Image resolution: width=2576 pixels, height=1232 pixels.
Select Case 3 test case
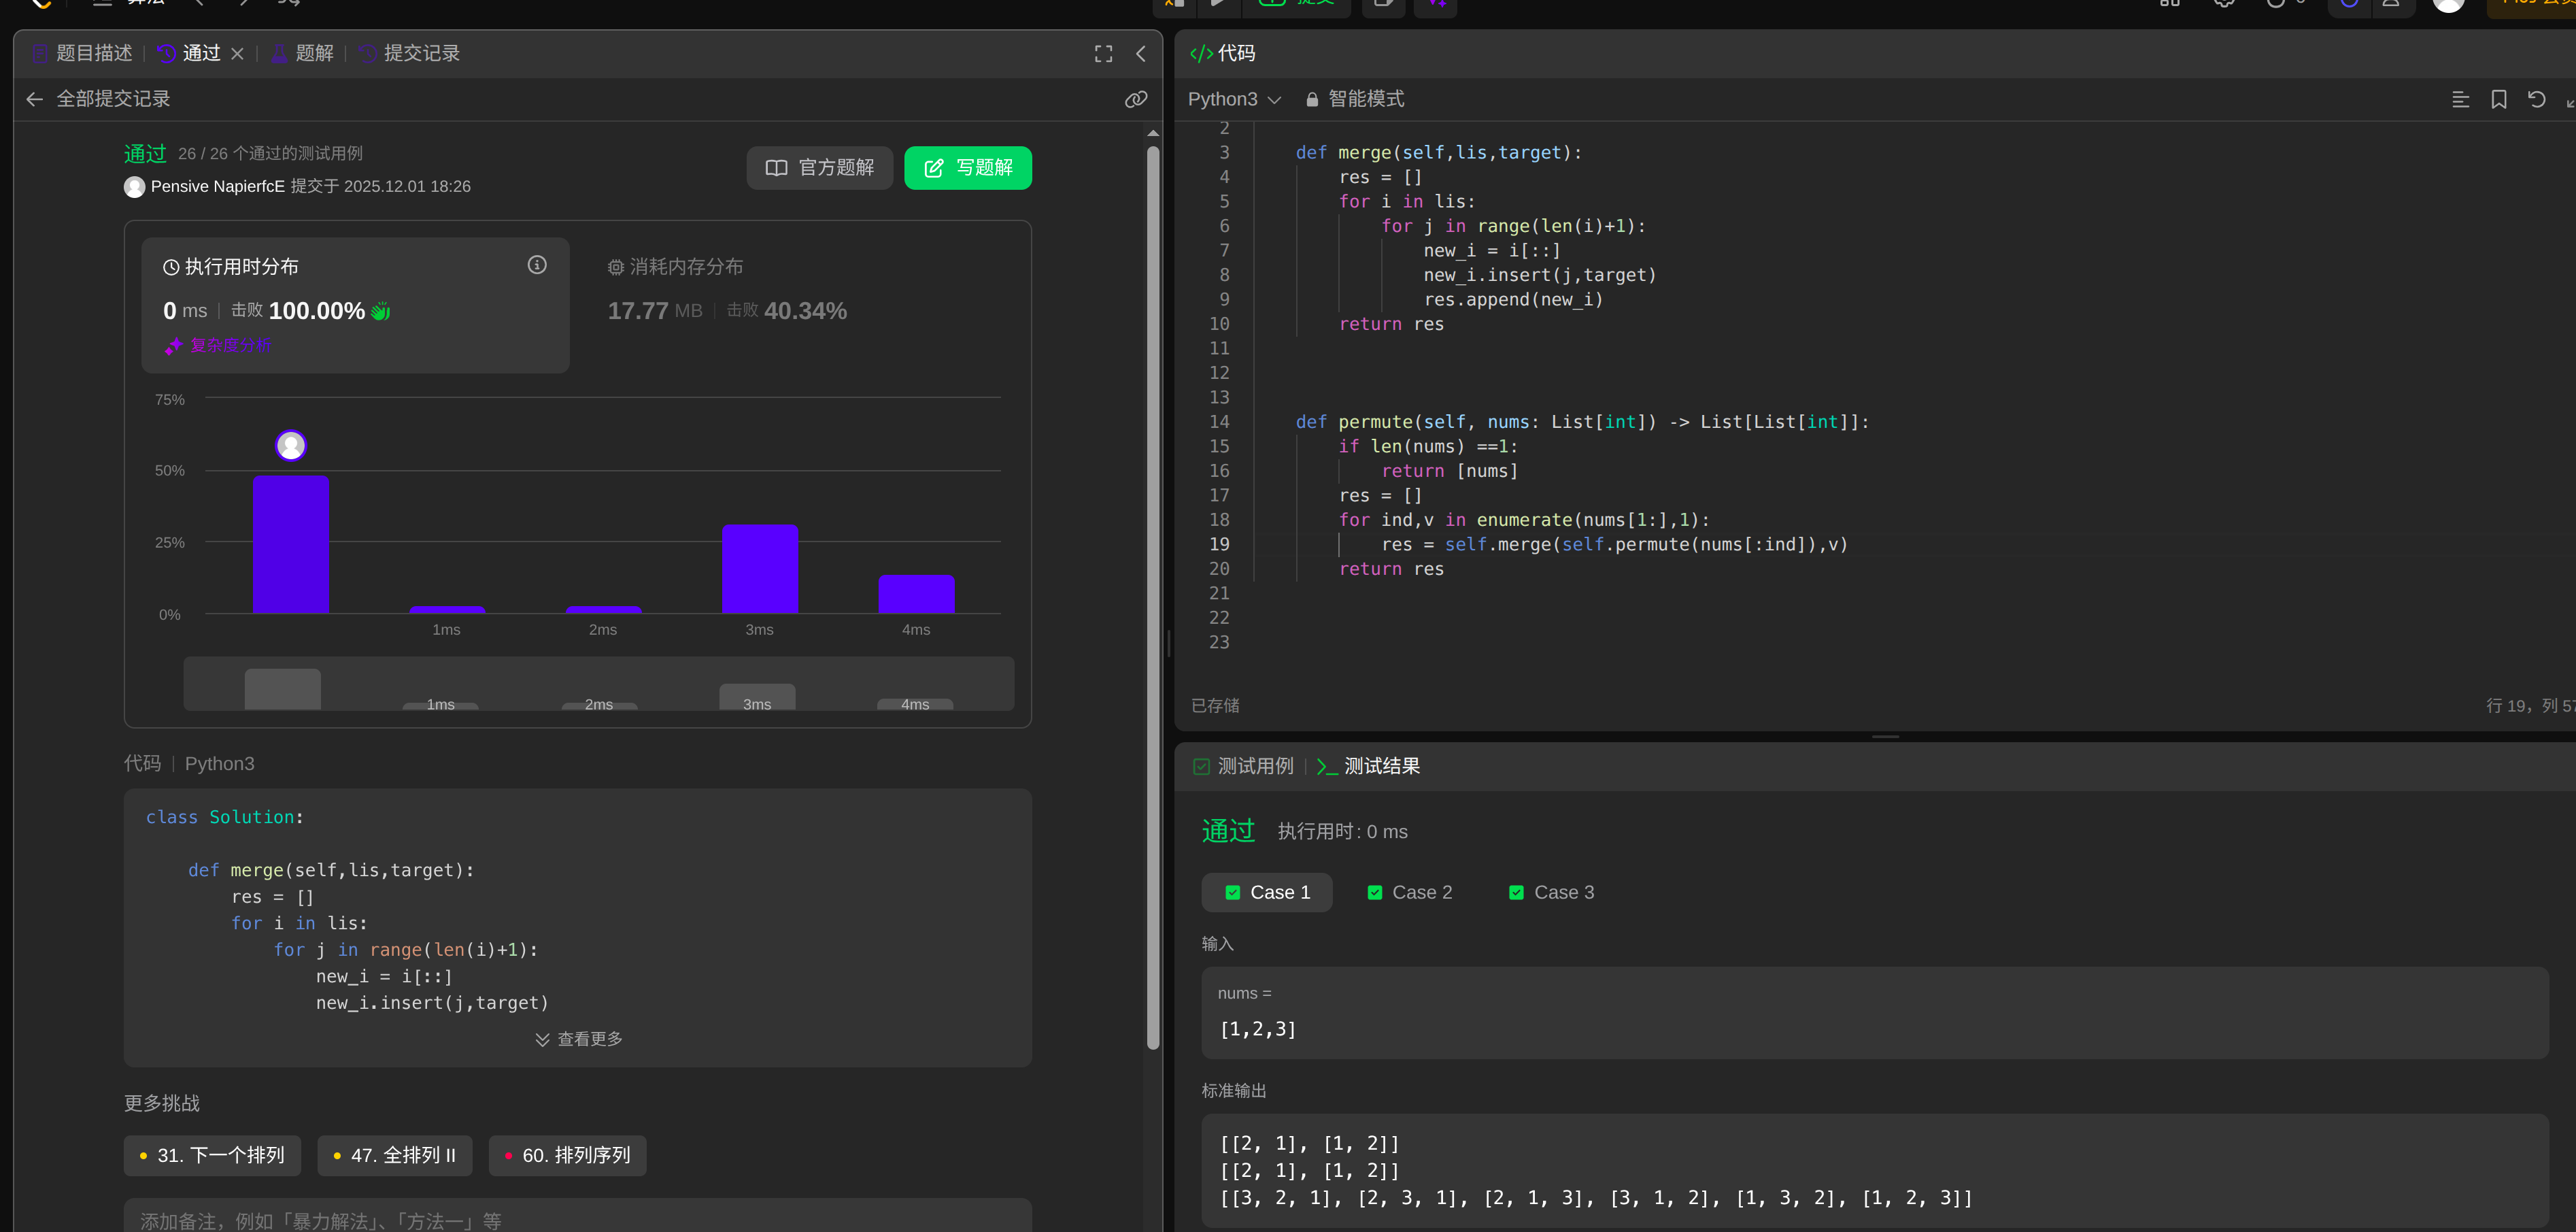[x=1551, y=892]
